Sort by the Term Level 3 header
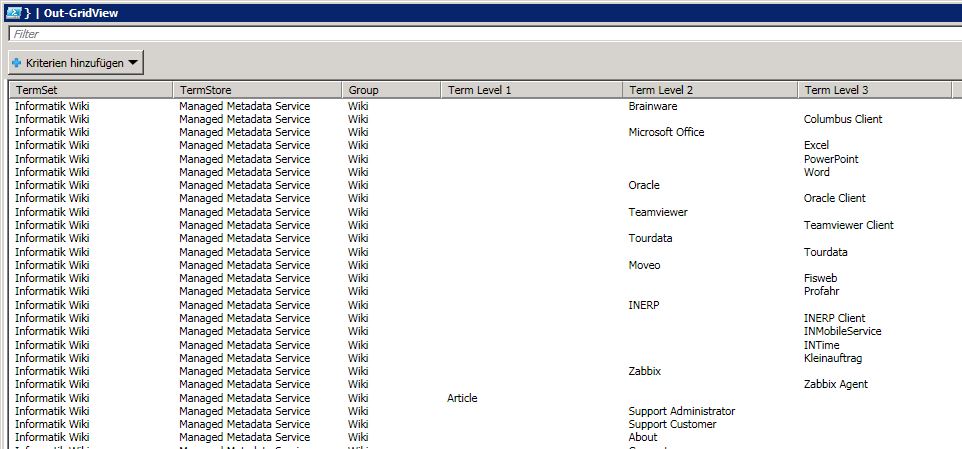Image resolution: width=962 pixels, height=449 pixels. 874,90
